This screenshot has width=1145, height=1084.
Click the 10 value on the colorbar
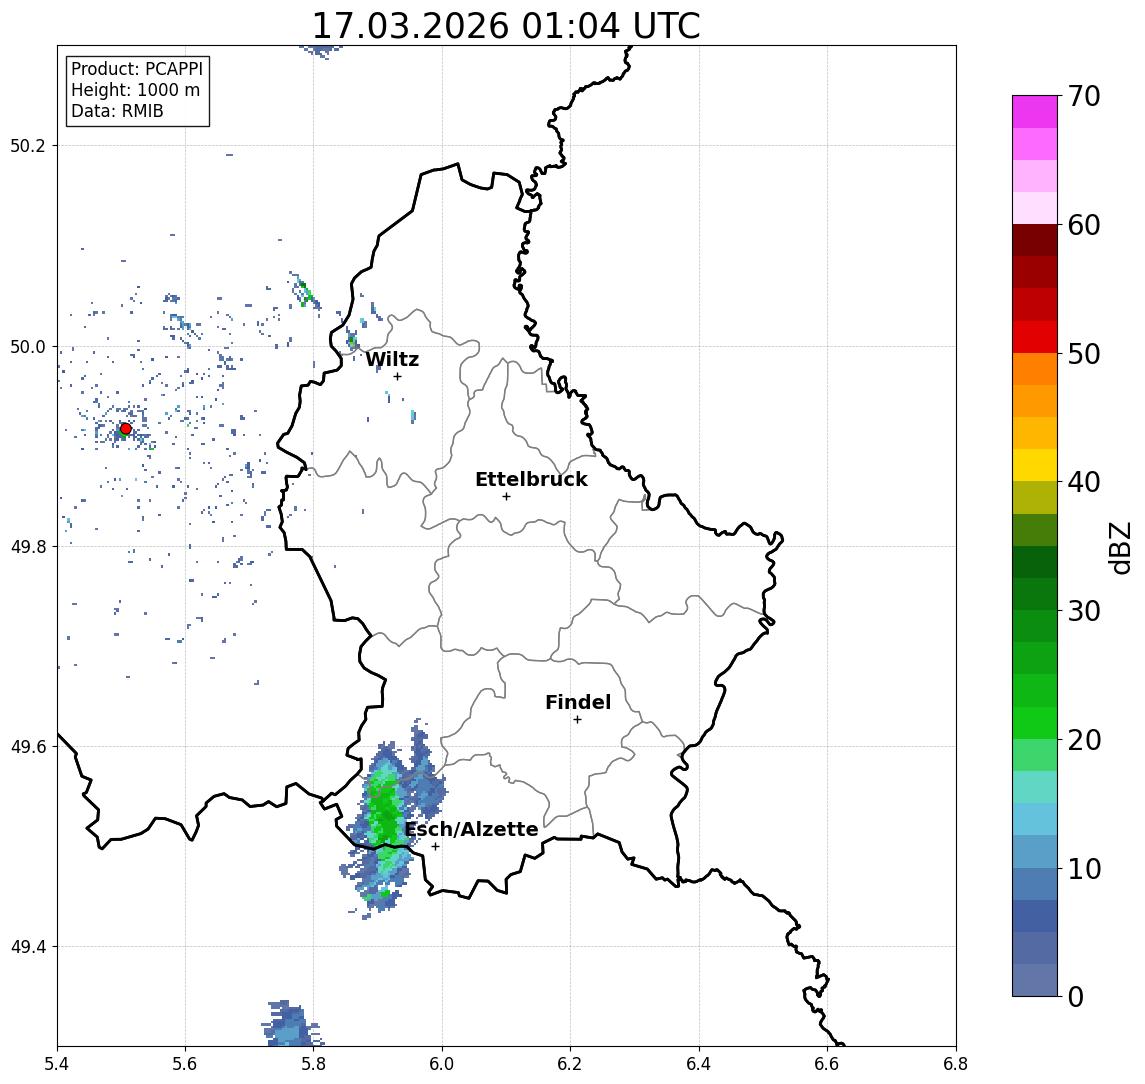1084,869
